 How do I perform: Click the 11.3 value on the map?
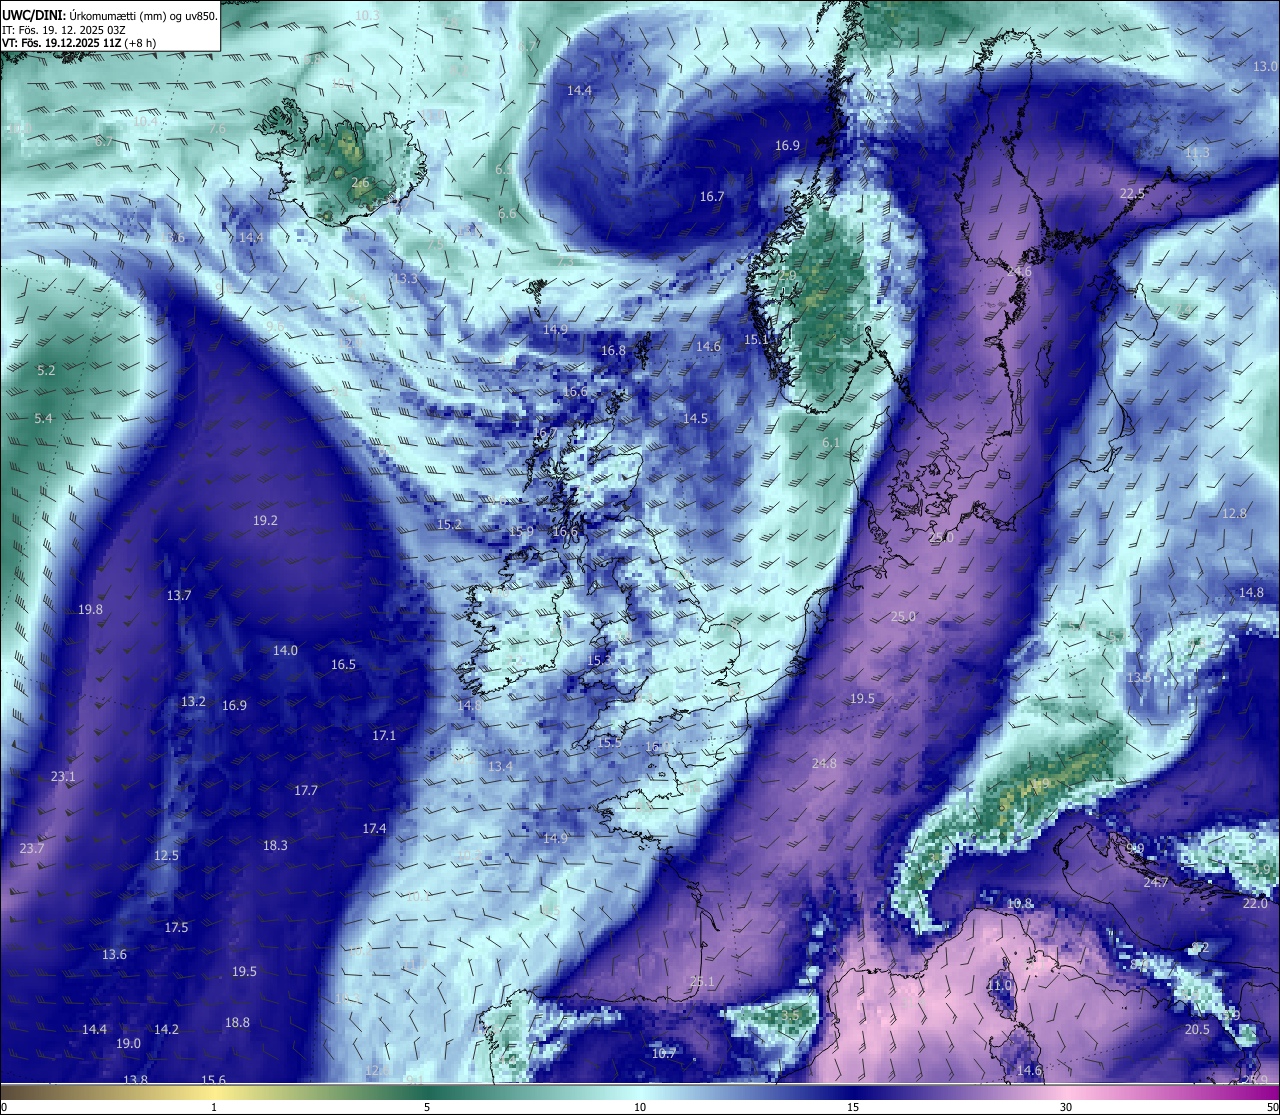[x=1197, y=152]
